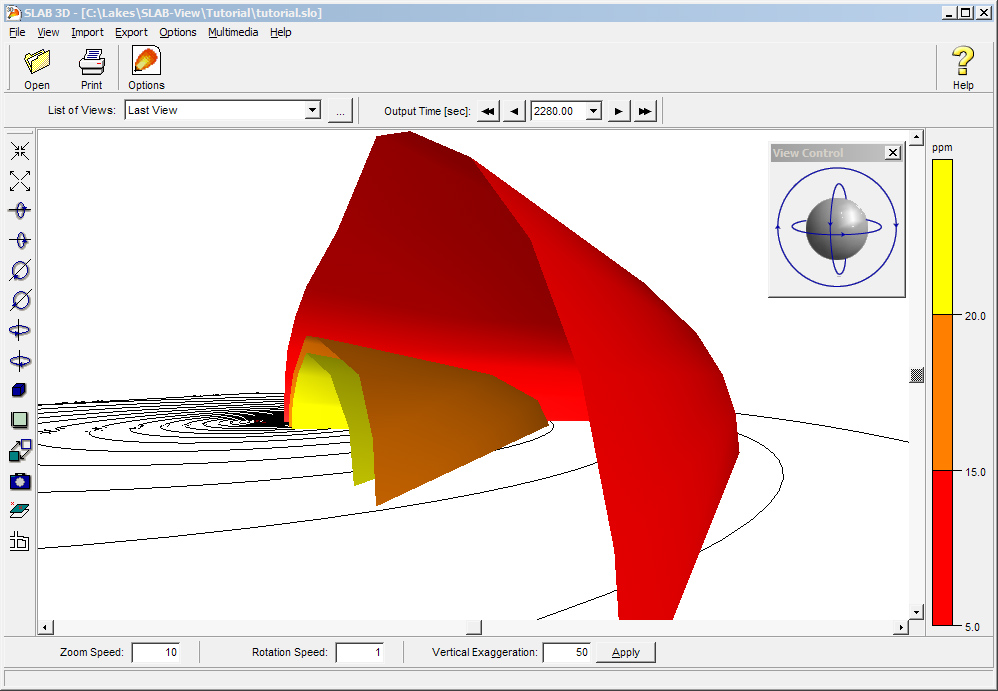Open the Options flame icon
The width and height of the screenshot is (998, 691).
click(146, 60)
